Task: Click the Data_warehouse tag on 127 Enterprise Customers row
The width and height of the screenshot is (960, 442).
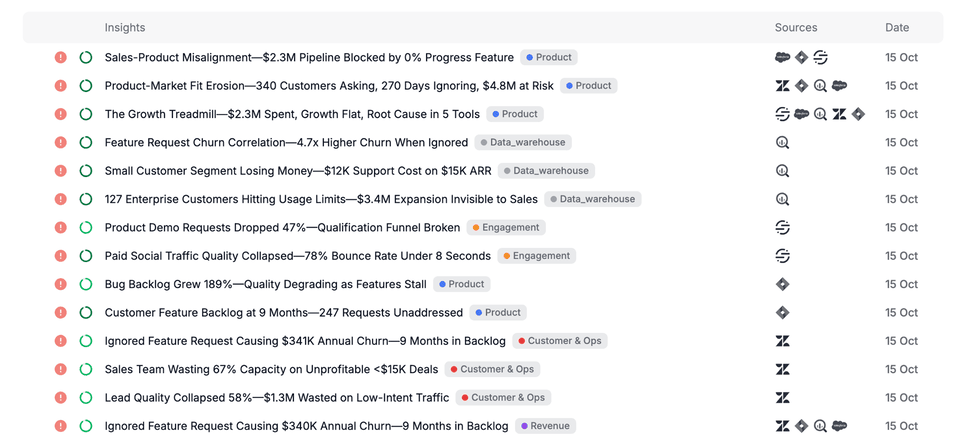Action: (593, 199)
